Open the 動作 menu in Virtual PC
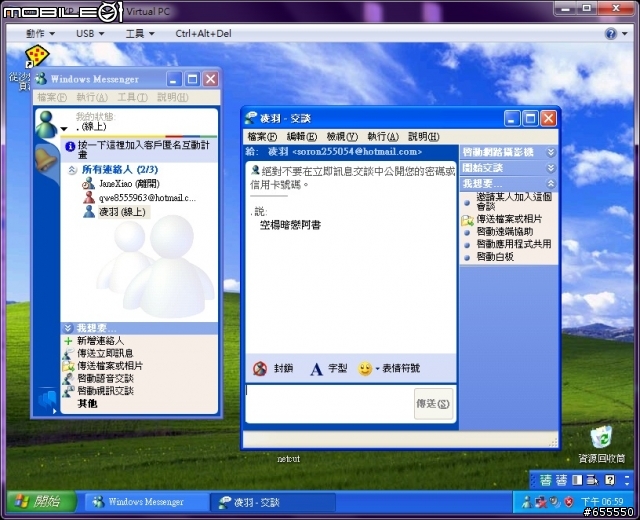The width and height of the screenshot is (640, 520). (x=40, y=33)
